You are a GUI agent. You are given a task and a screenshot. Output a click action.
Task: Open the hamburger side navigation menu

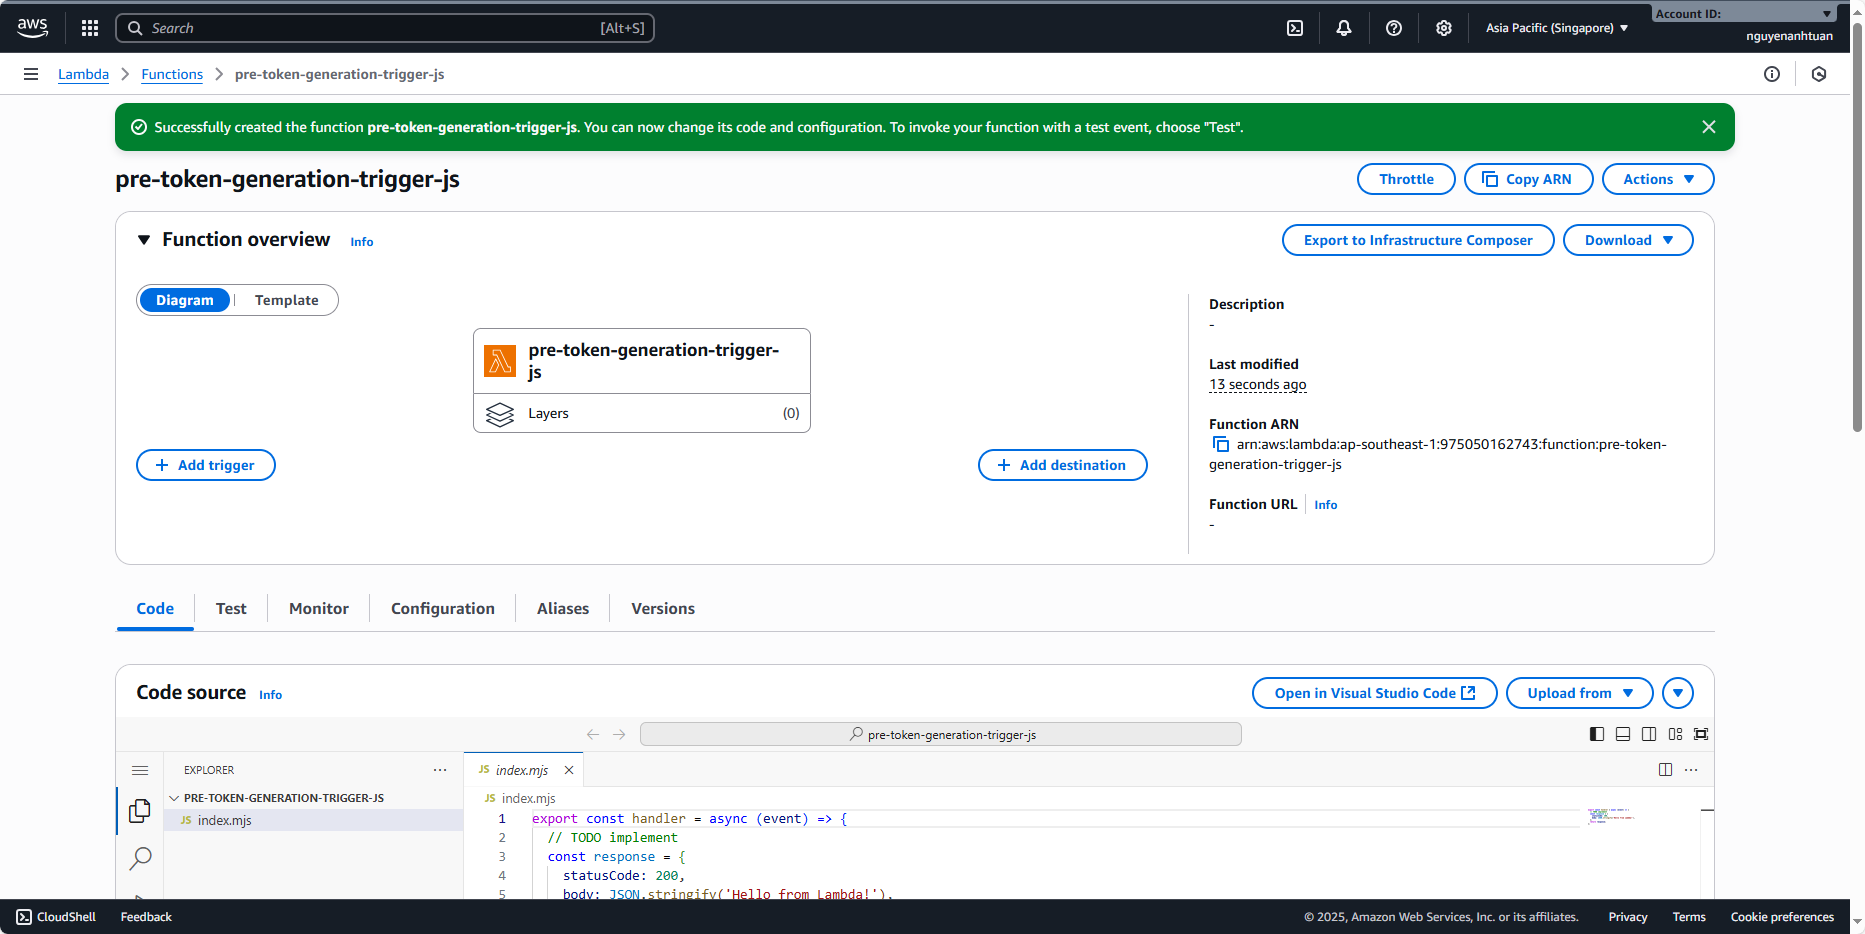pos(31,74)
